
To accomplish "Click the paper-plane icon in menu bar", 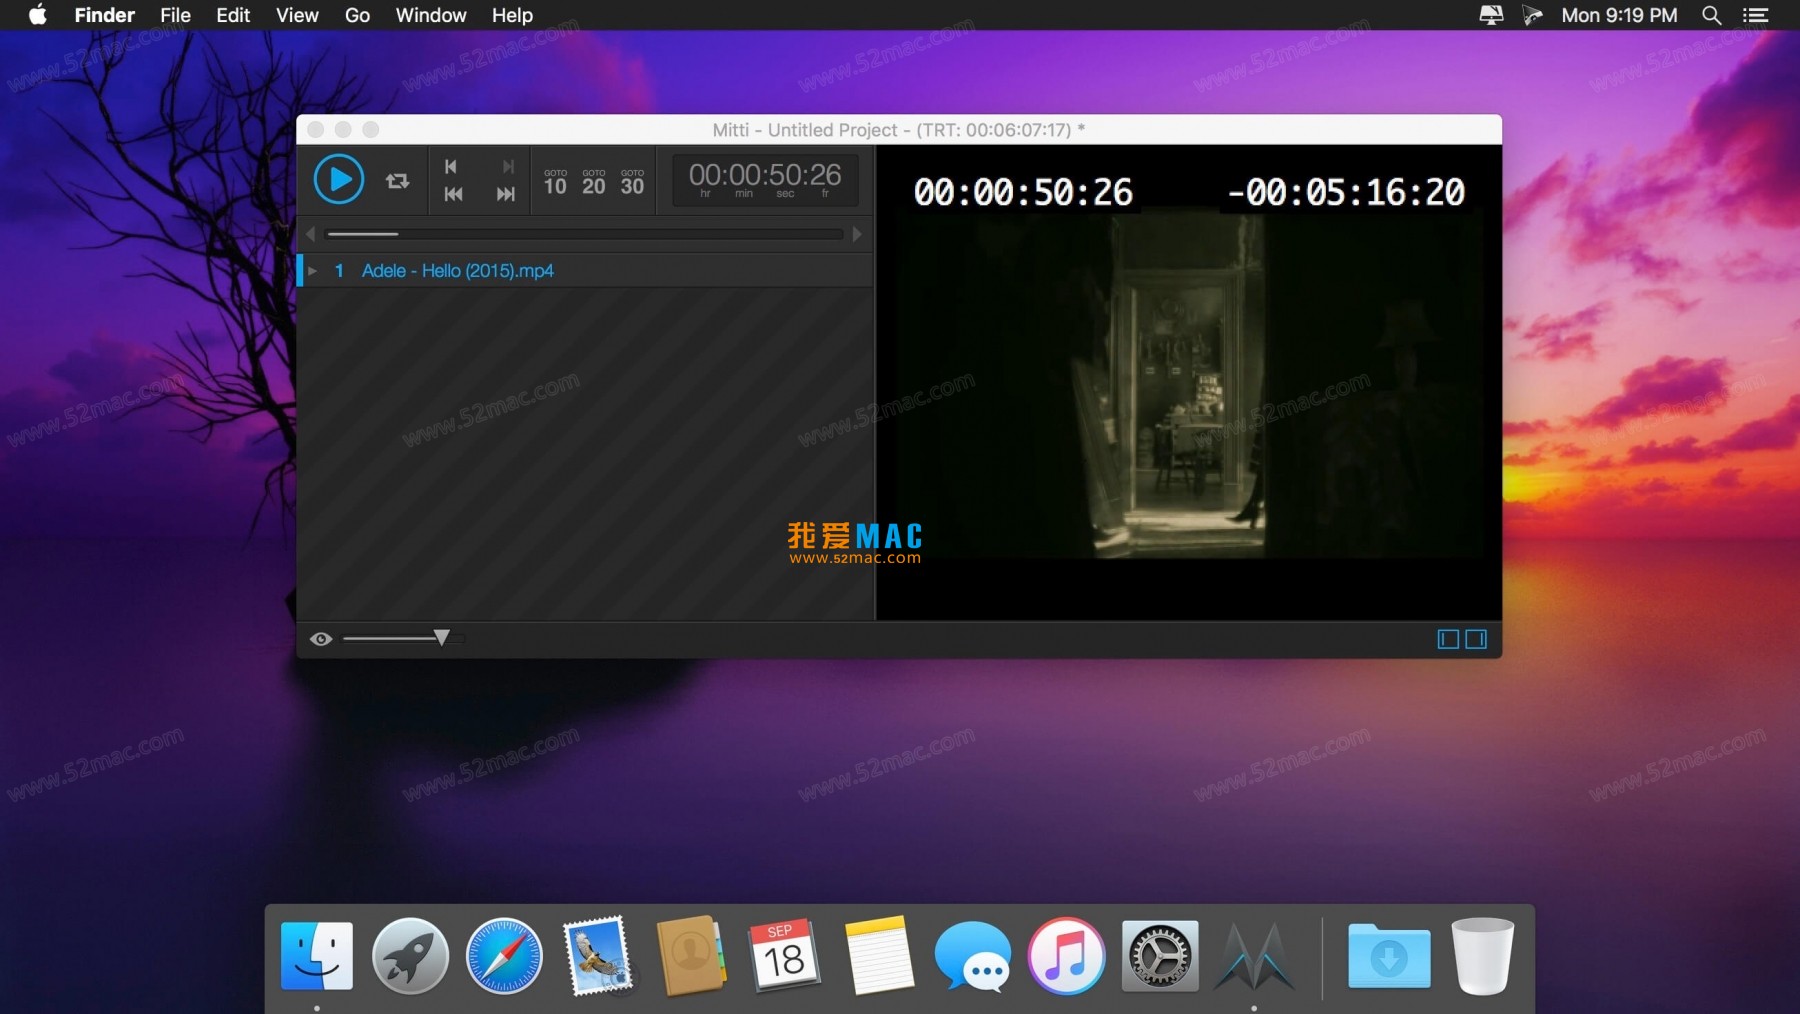I will click(x=1532, y=15).
